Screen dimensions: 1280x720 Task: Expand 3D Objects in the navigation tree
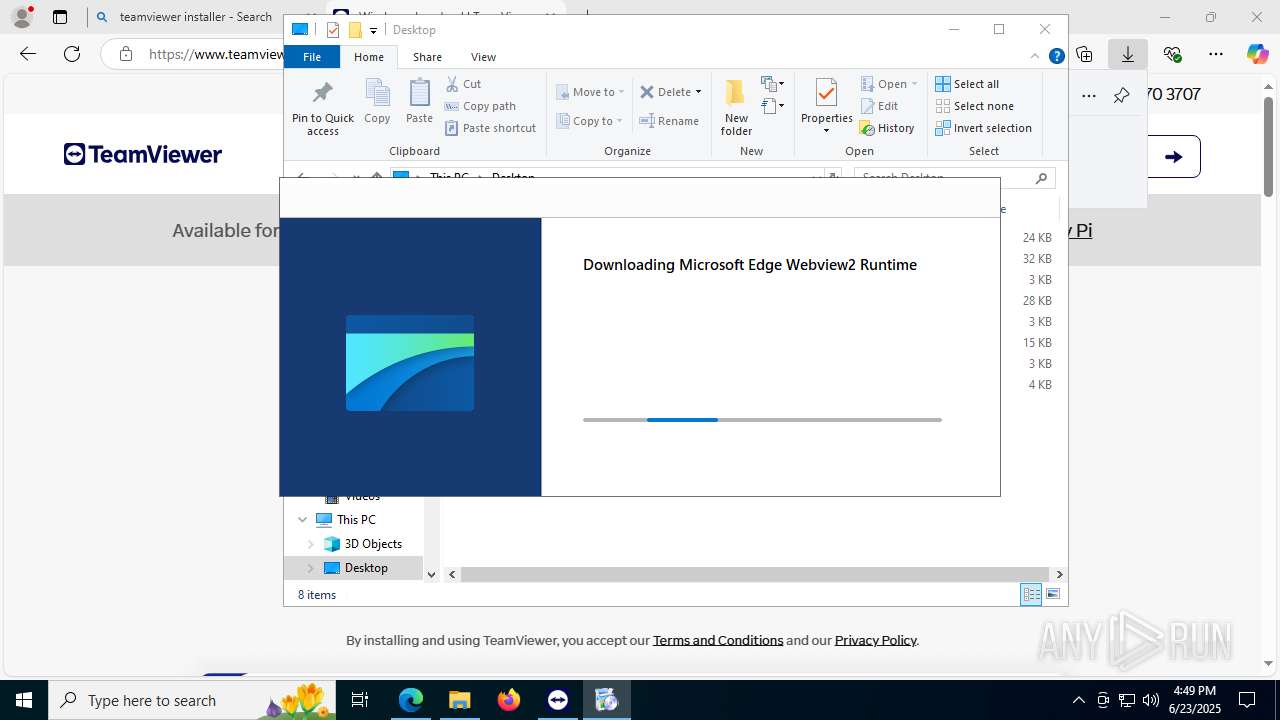coord(311,544)
